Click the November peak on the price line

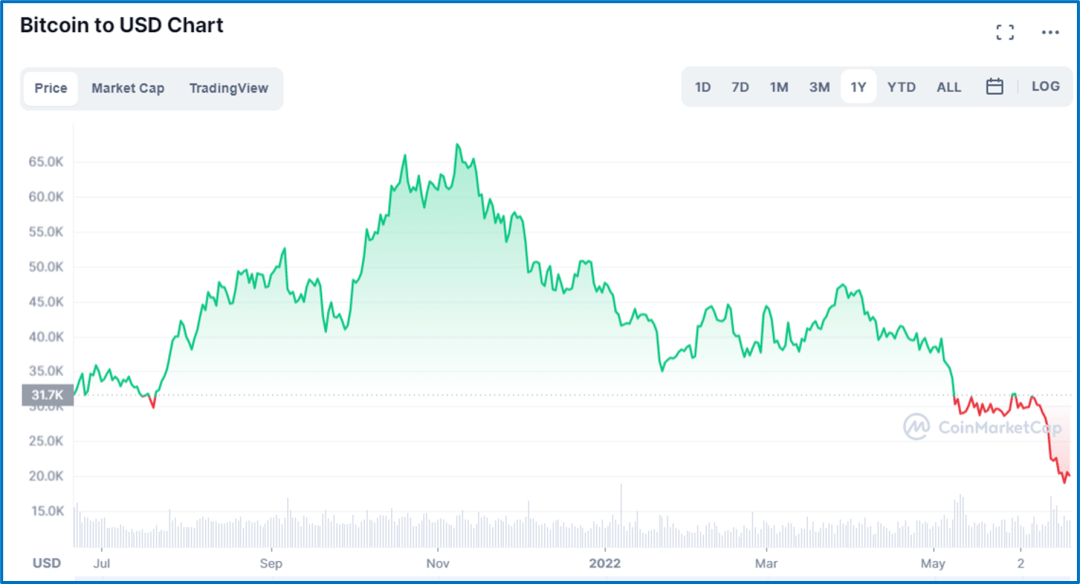pos(457,145)
